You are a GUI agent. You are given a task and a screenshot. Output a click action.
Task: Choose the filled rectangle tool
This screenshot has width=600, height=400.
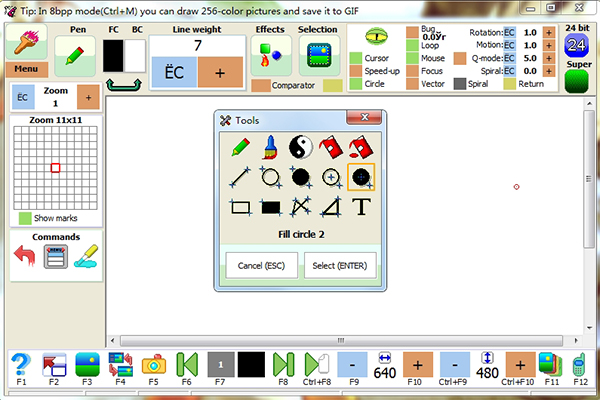coord(270,208)
